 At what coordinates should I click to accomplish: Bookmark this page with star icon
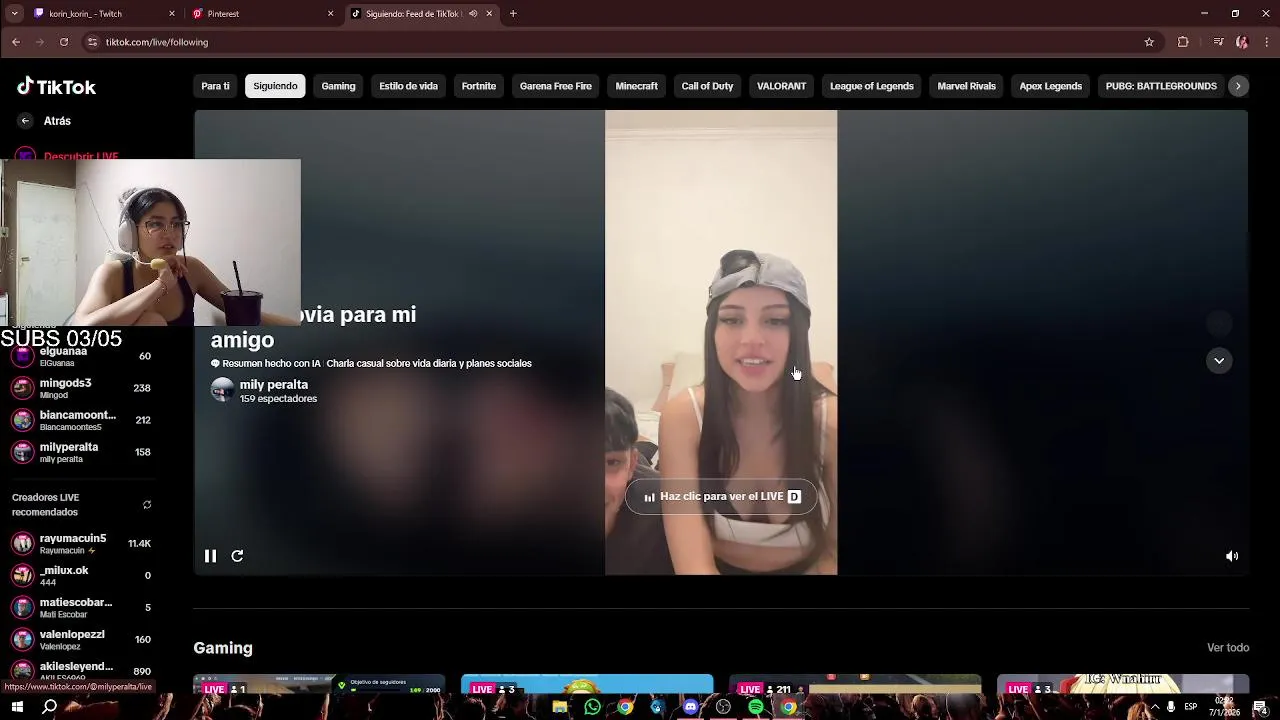[x=1149, y=42]
